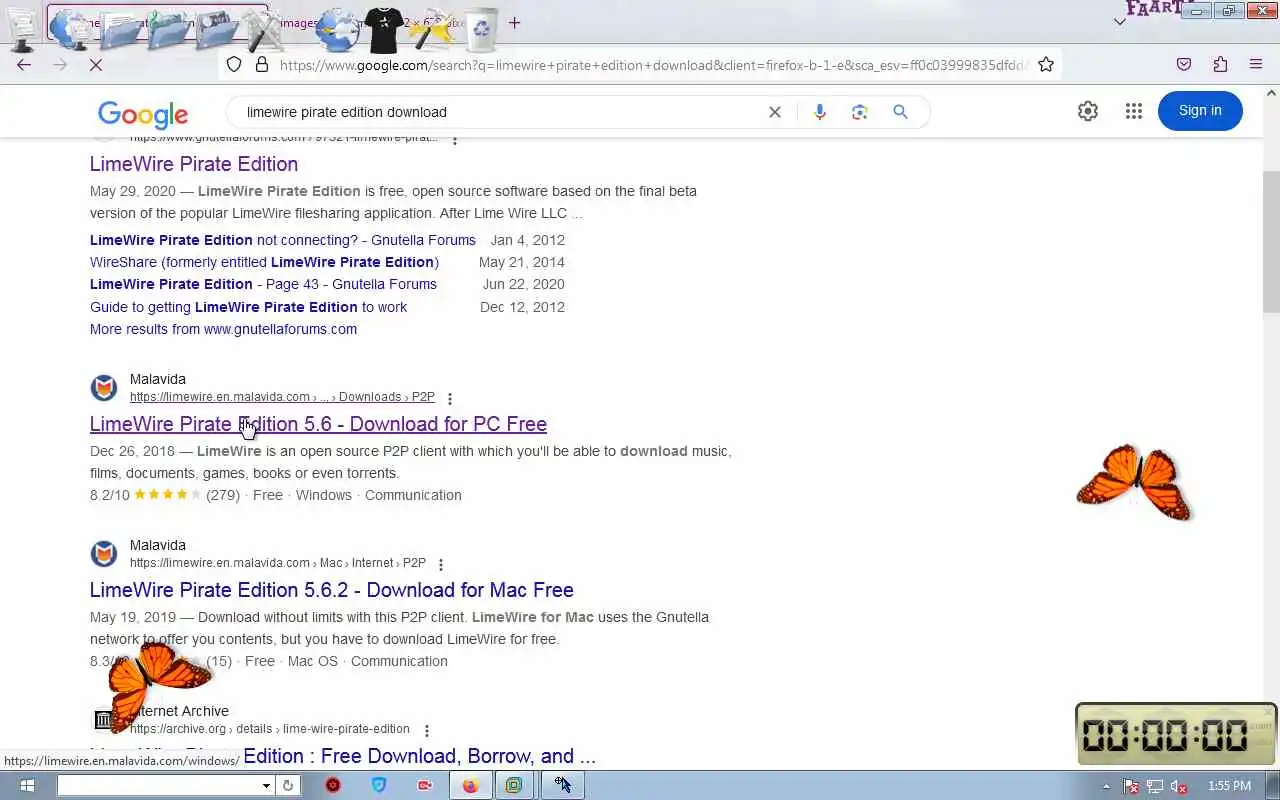
Task: Click the taskbar address refresh button
Action: pyautogui.click(x=288, y=785)
